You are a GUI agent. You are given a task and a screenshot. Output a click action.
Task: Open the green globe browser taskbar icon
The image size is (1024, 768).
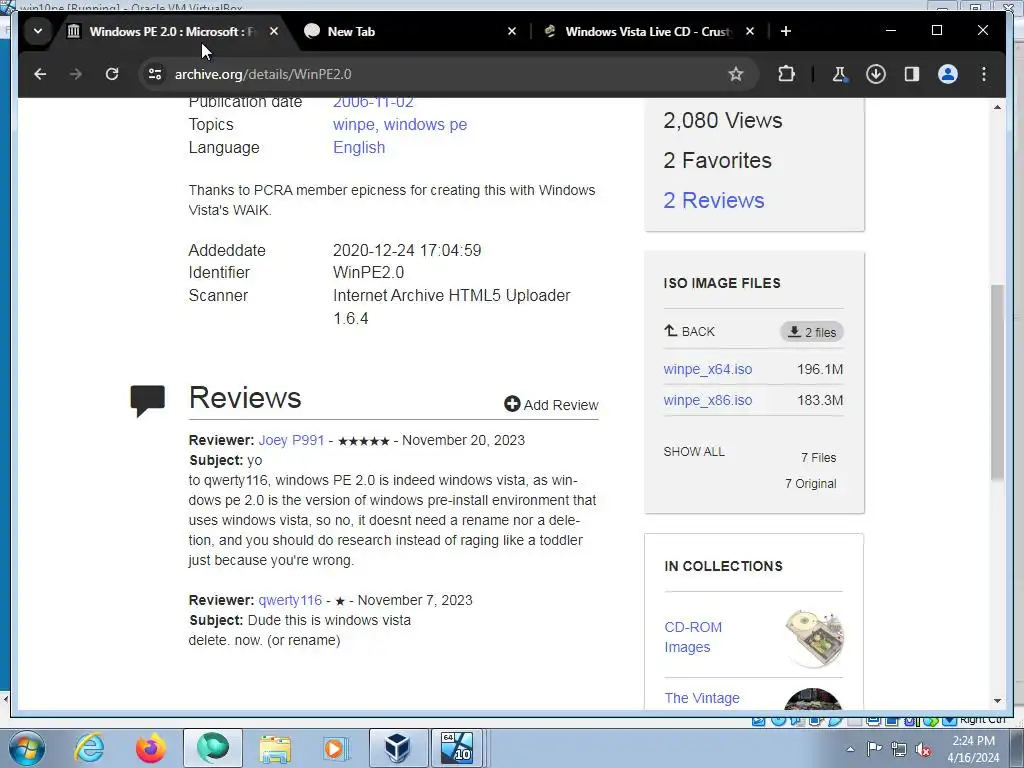pos(213,748)
